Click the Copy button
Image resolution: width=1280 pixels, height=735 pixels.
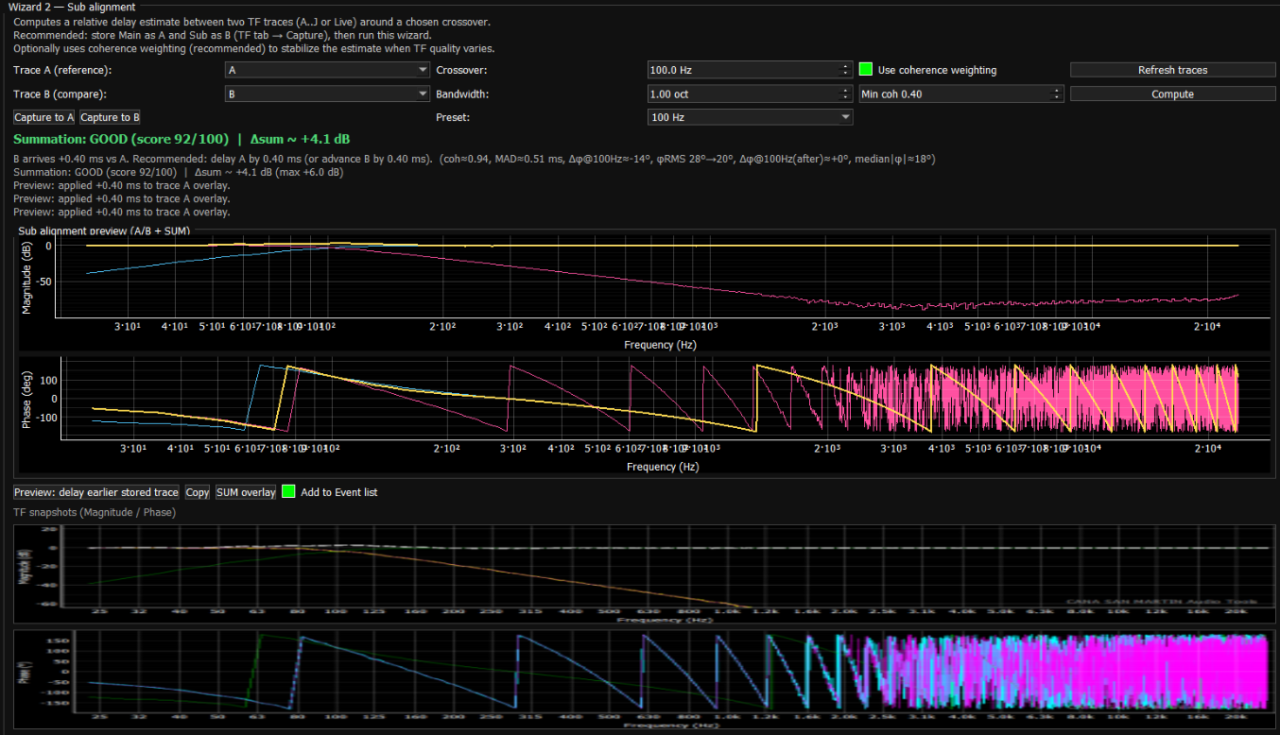coord(197,492)
